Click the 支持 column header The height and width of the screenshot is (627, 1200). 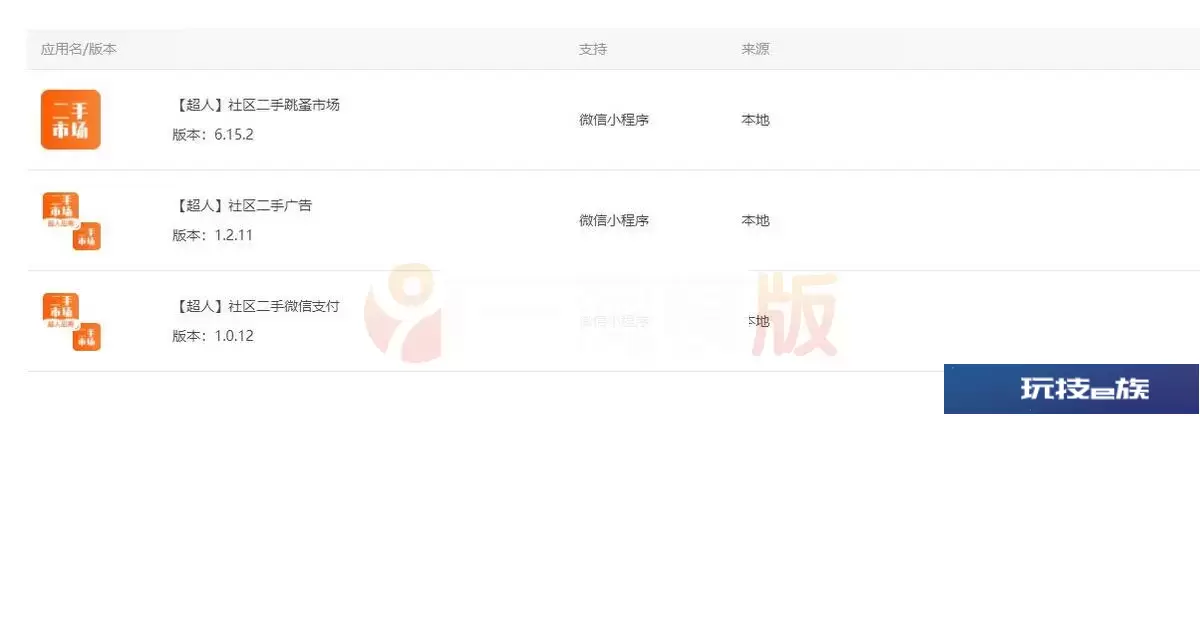[593, 49]
